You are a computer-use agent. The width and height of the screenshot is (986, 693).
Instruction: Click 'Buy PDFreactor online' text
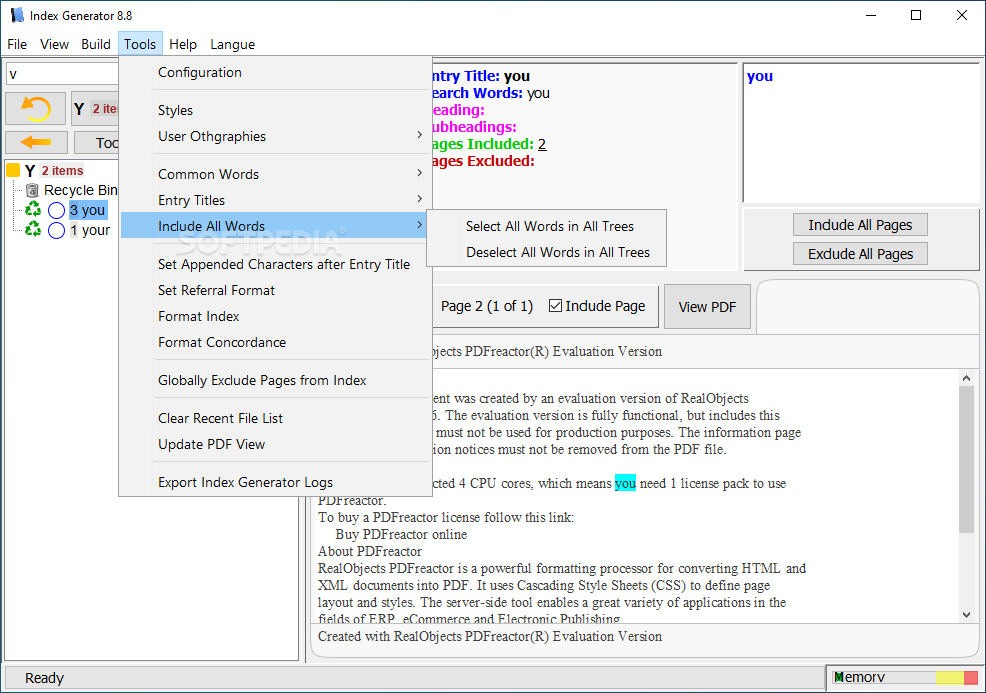401,535
